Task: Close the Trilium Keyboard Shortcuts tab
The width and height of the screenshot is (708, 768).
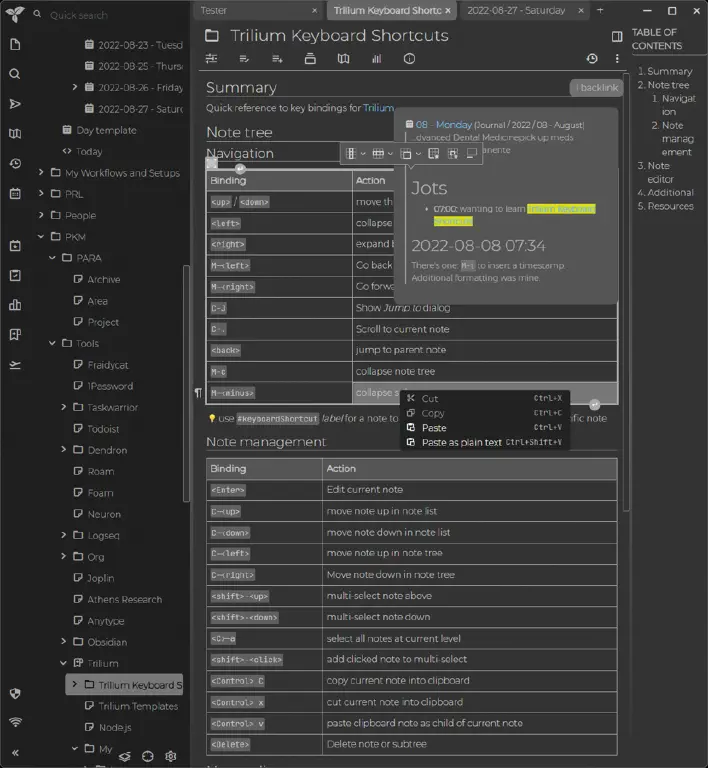Action: coord(448,10)
